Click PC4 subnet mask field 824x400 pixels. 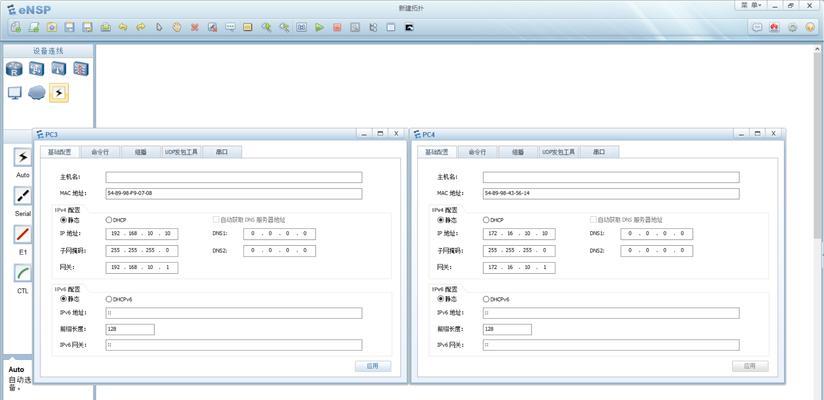519,251
